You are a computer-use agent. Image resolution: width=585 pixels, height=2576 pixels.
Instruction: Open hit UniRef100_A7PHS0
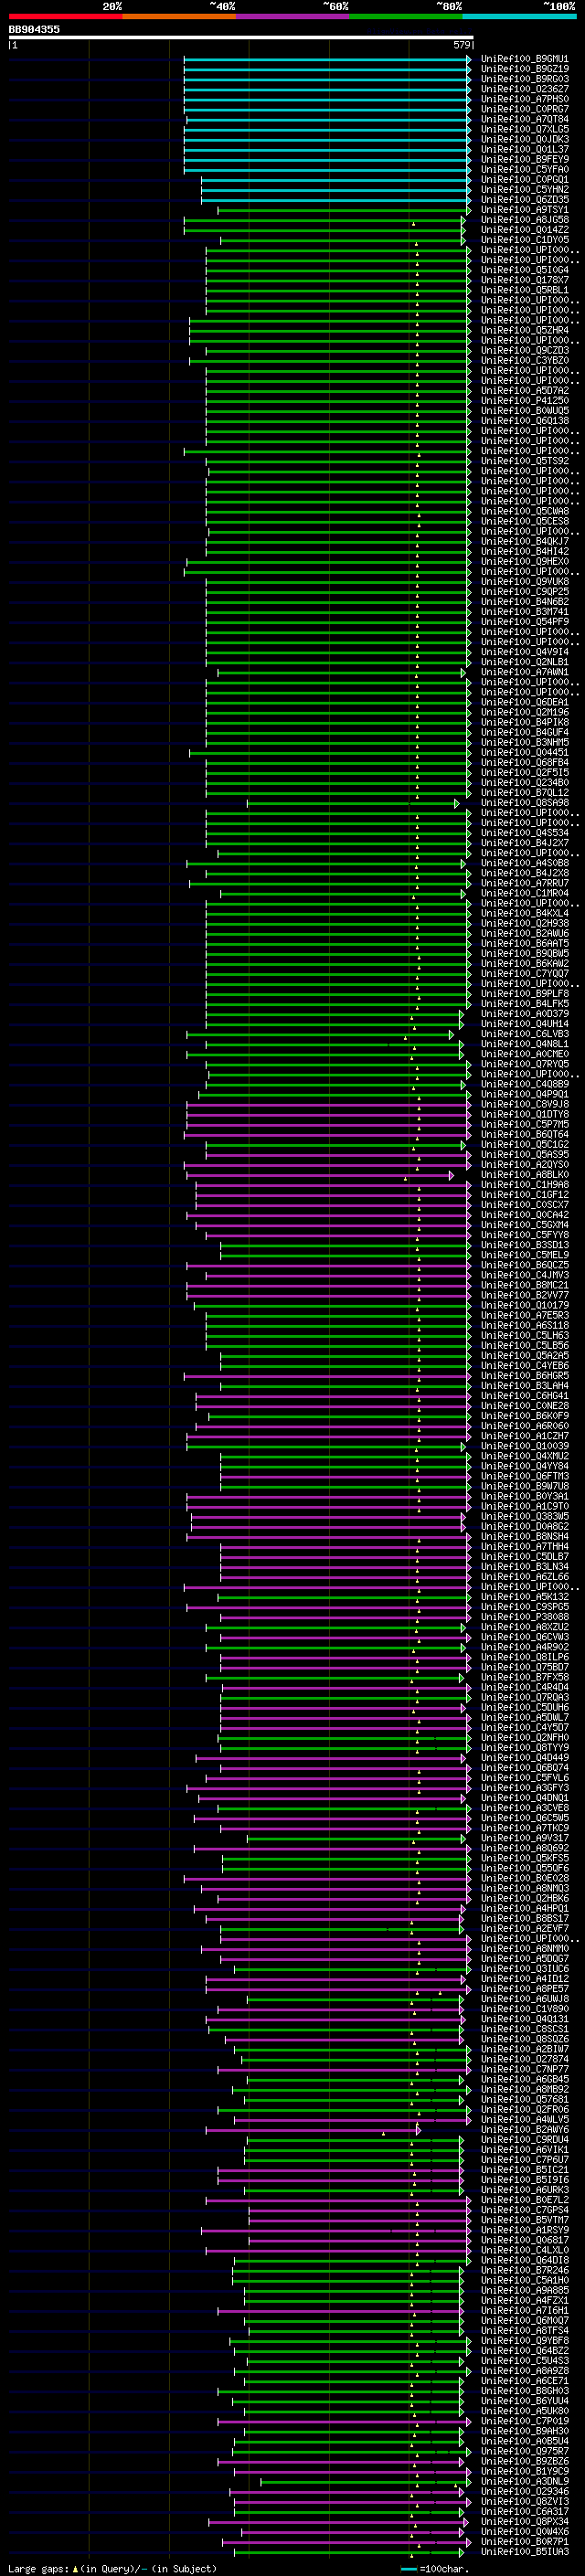[x=524, y=99]
